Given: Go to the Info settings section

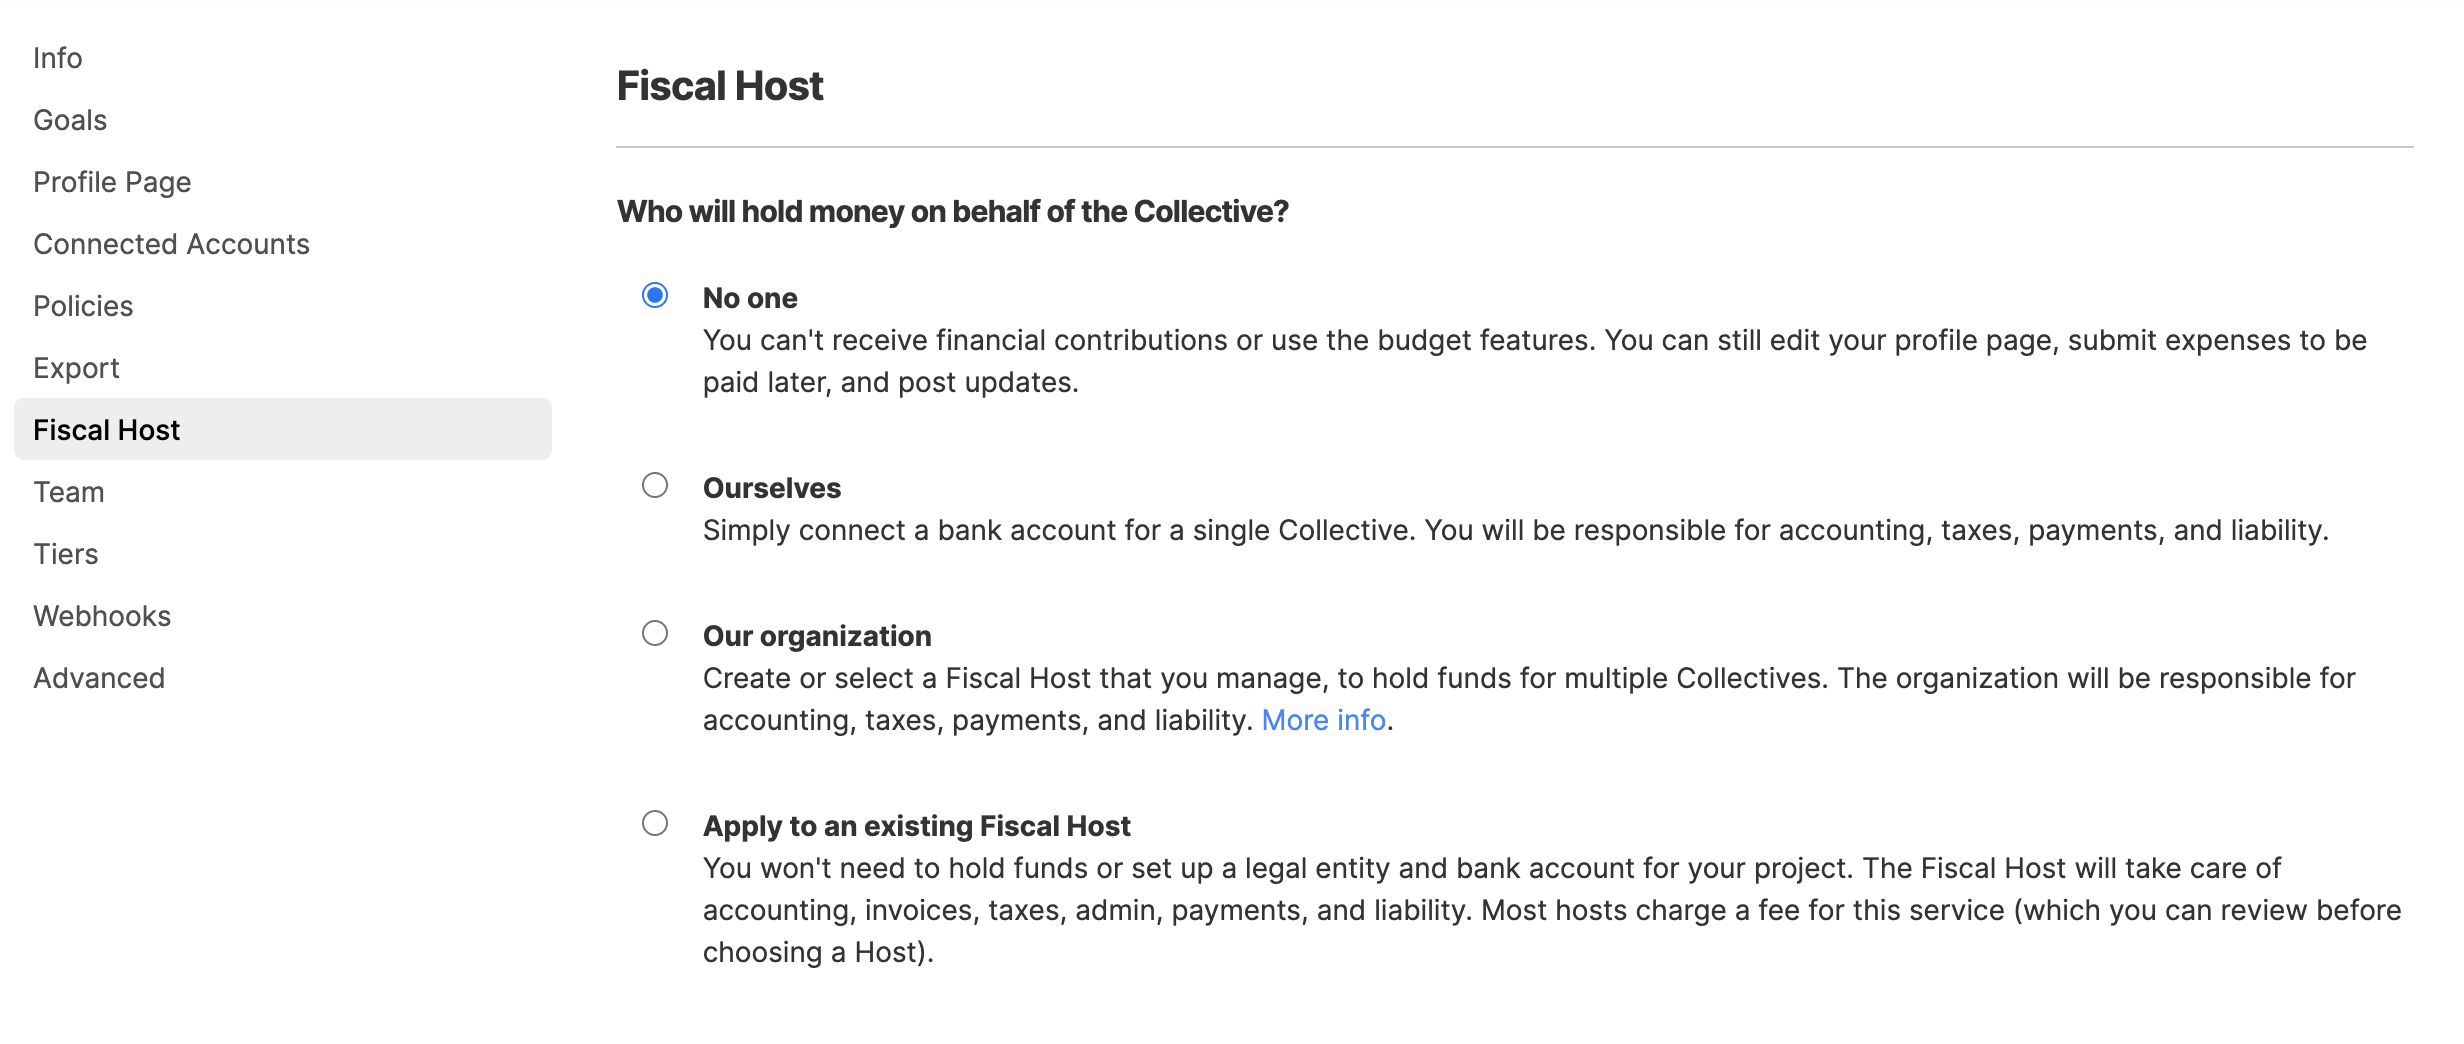Looking at the screenshot, I should point(58,58).
